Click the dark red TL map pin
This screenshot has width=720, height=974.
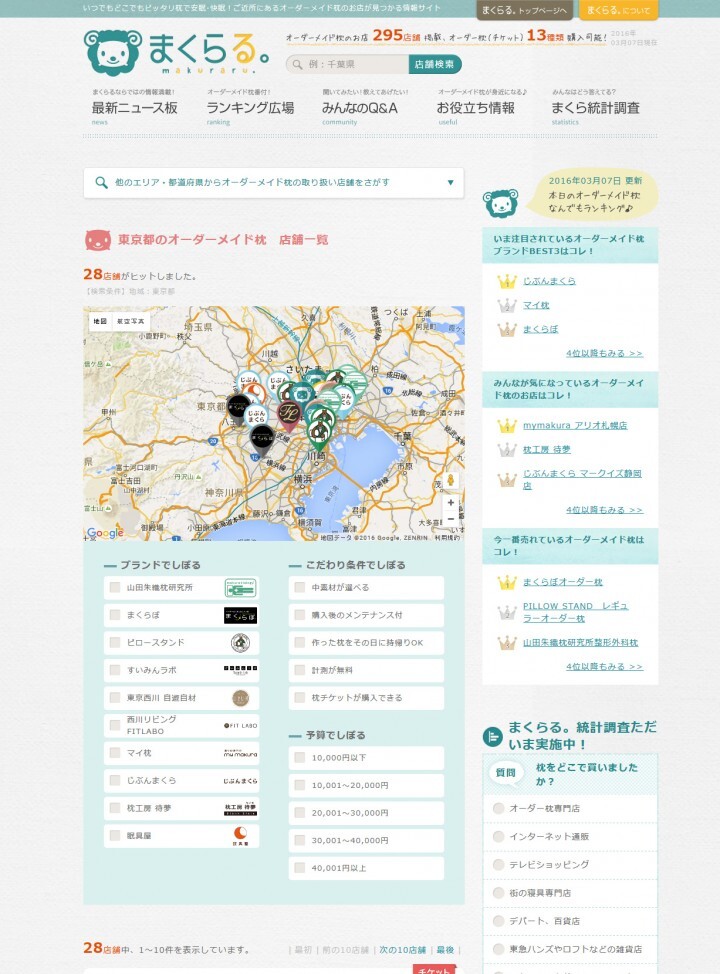289,416
